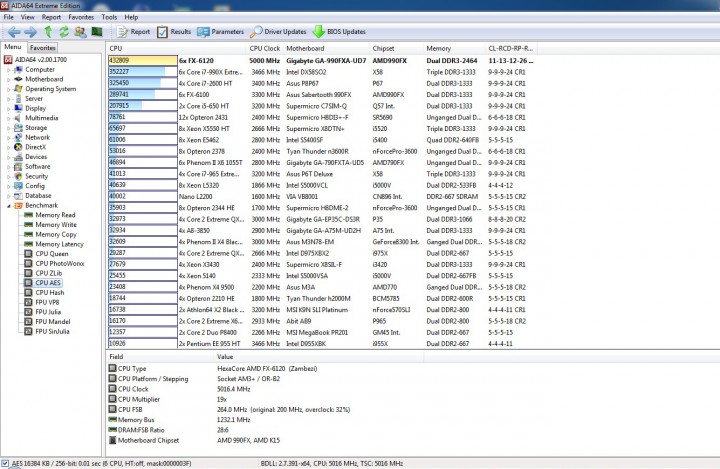Sort by the CPU Clock column header
This screenshot has width=720, height=469.
click(x=264, y=48)
